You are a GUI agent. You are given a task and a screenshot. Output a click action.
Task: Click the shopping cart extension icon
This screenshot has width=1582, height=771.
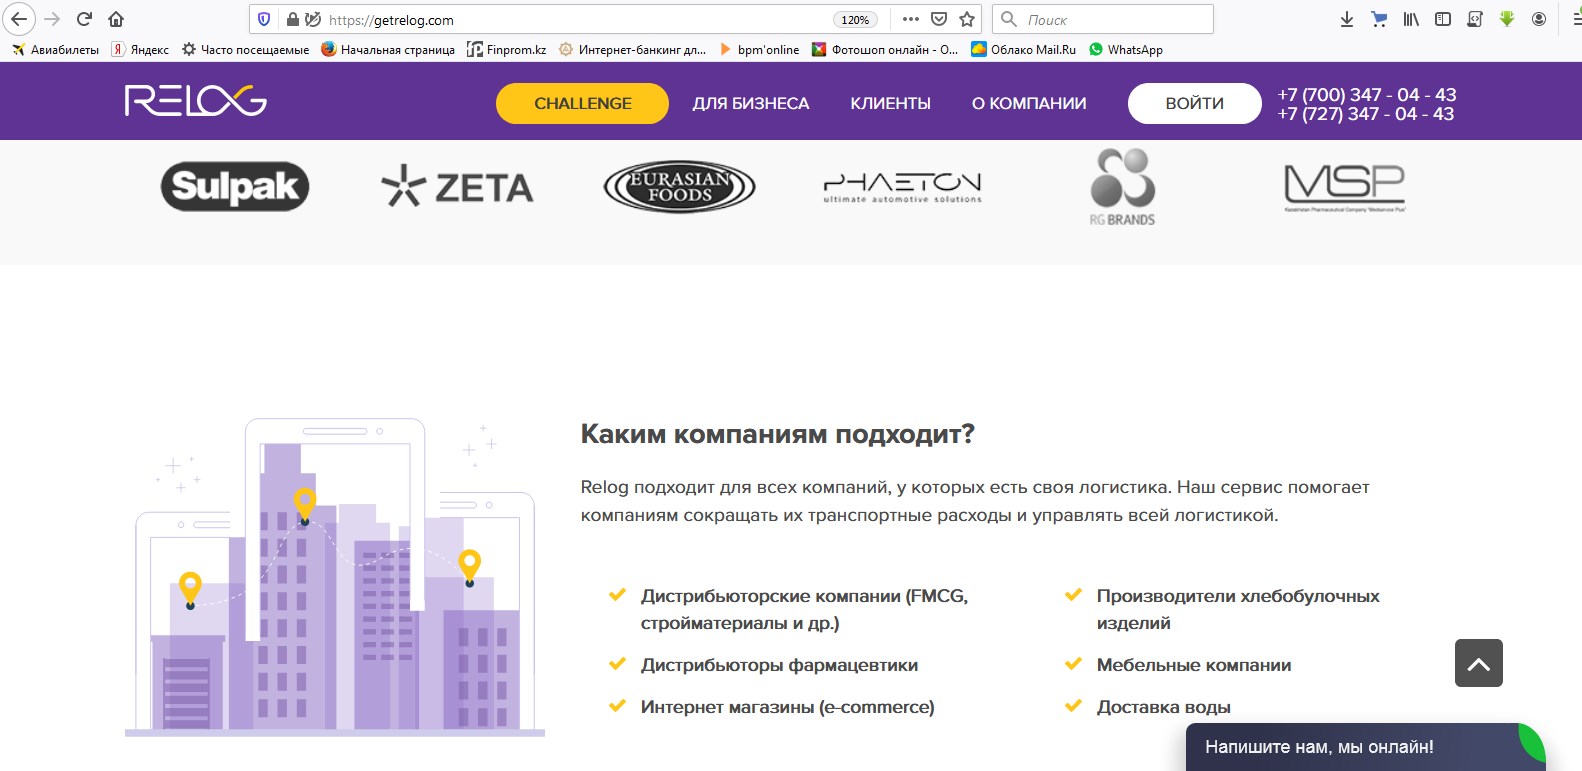[1379, 19]
